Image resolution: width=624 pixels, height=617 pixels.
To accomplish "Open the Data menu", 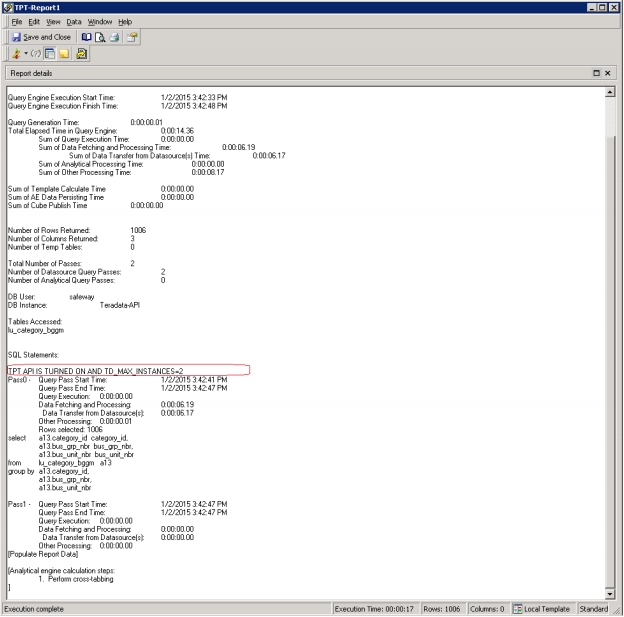I will click(x=74, y=22).
